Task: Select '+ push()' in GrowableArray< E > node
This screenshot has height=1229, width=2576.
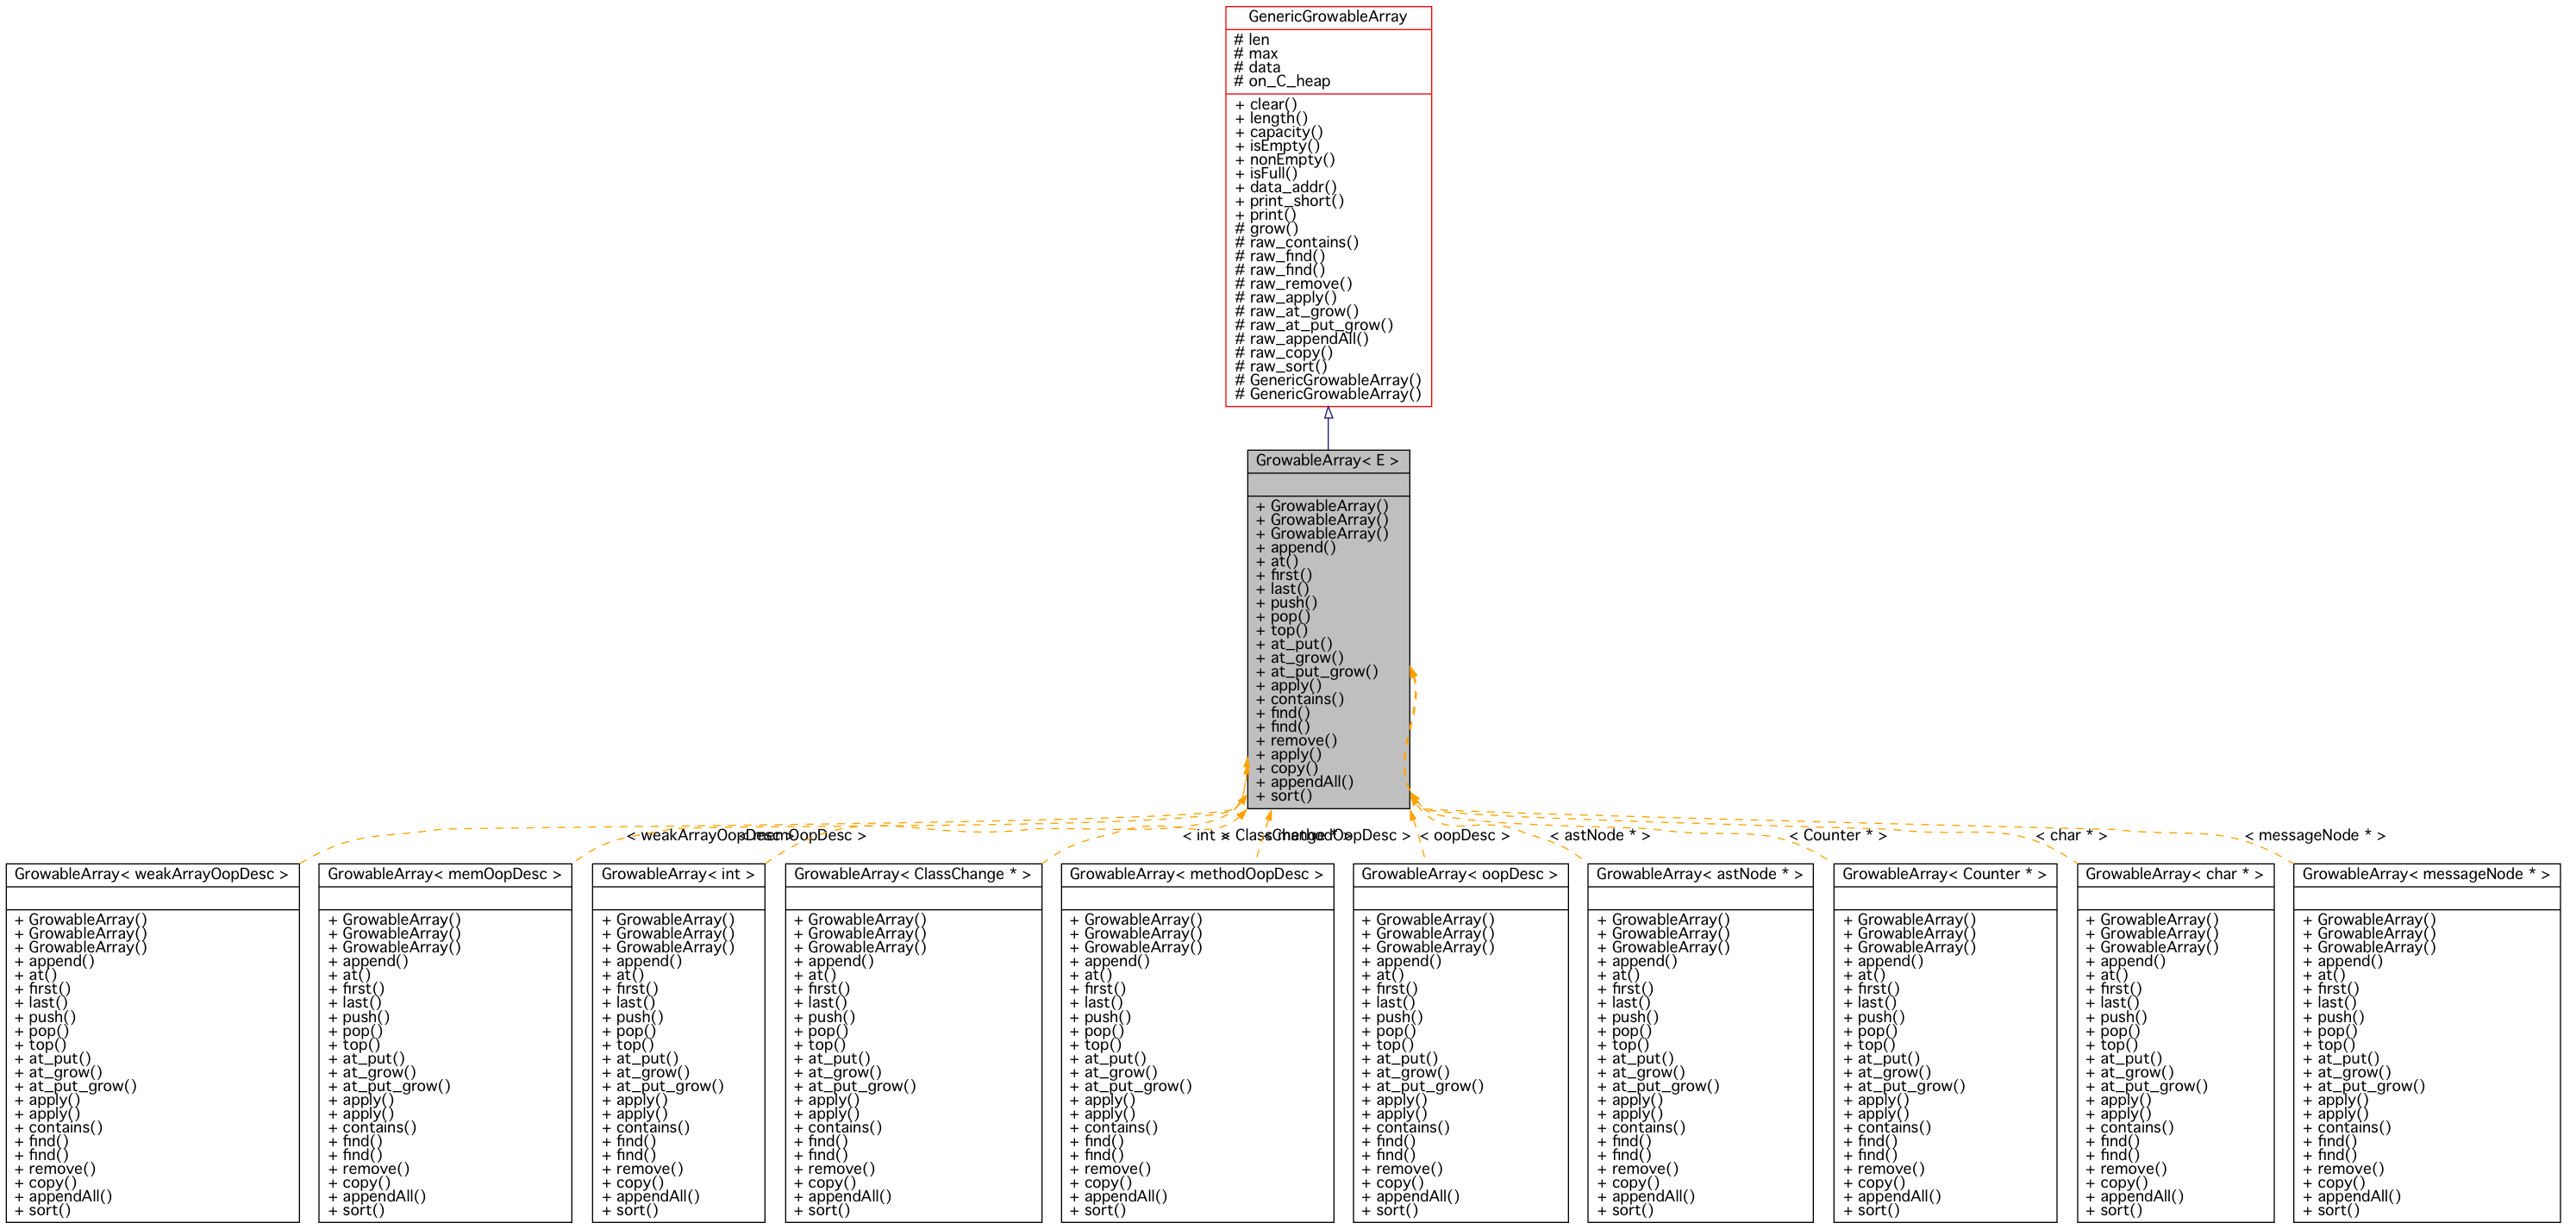Action: [1286, 603]
